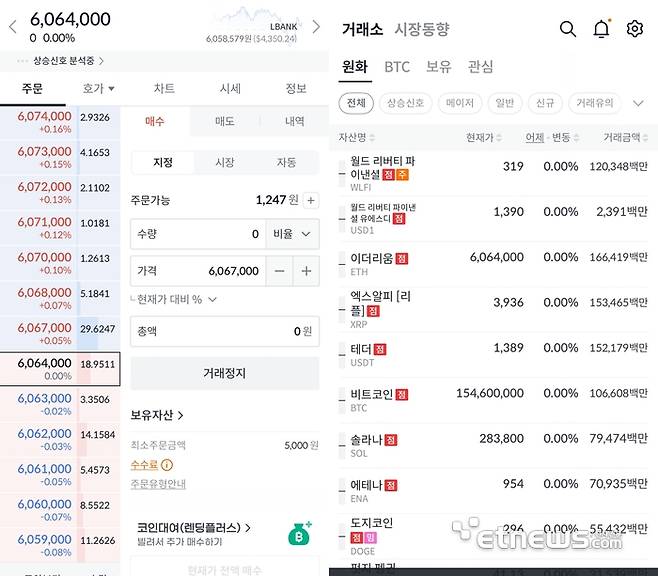The image size is (658, 576).
Task: Select ask price 6,067,000 row
Action: tap(60, 334)
